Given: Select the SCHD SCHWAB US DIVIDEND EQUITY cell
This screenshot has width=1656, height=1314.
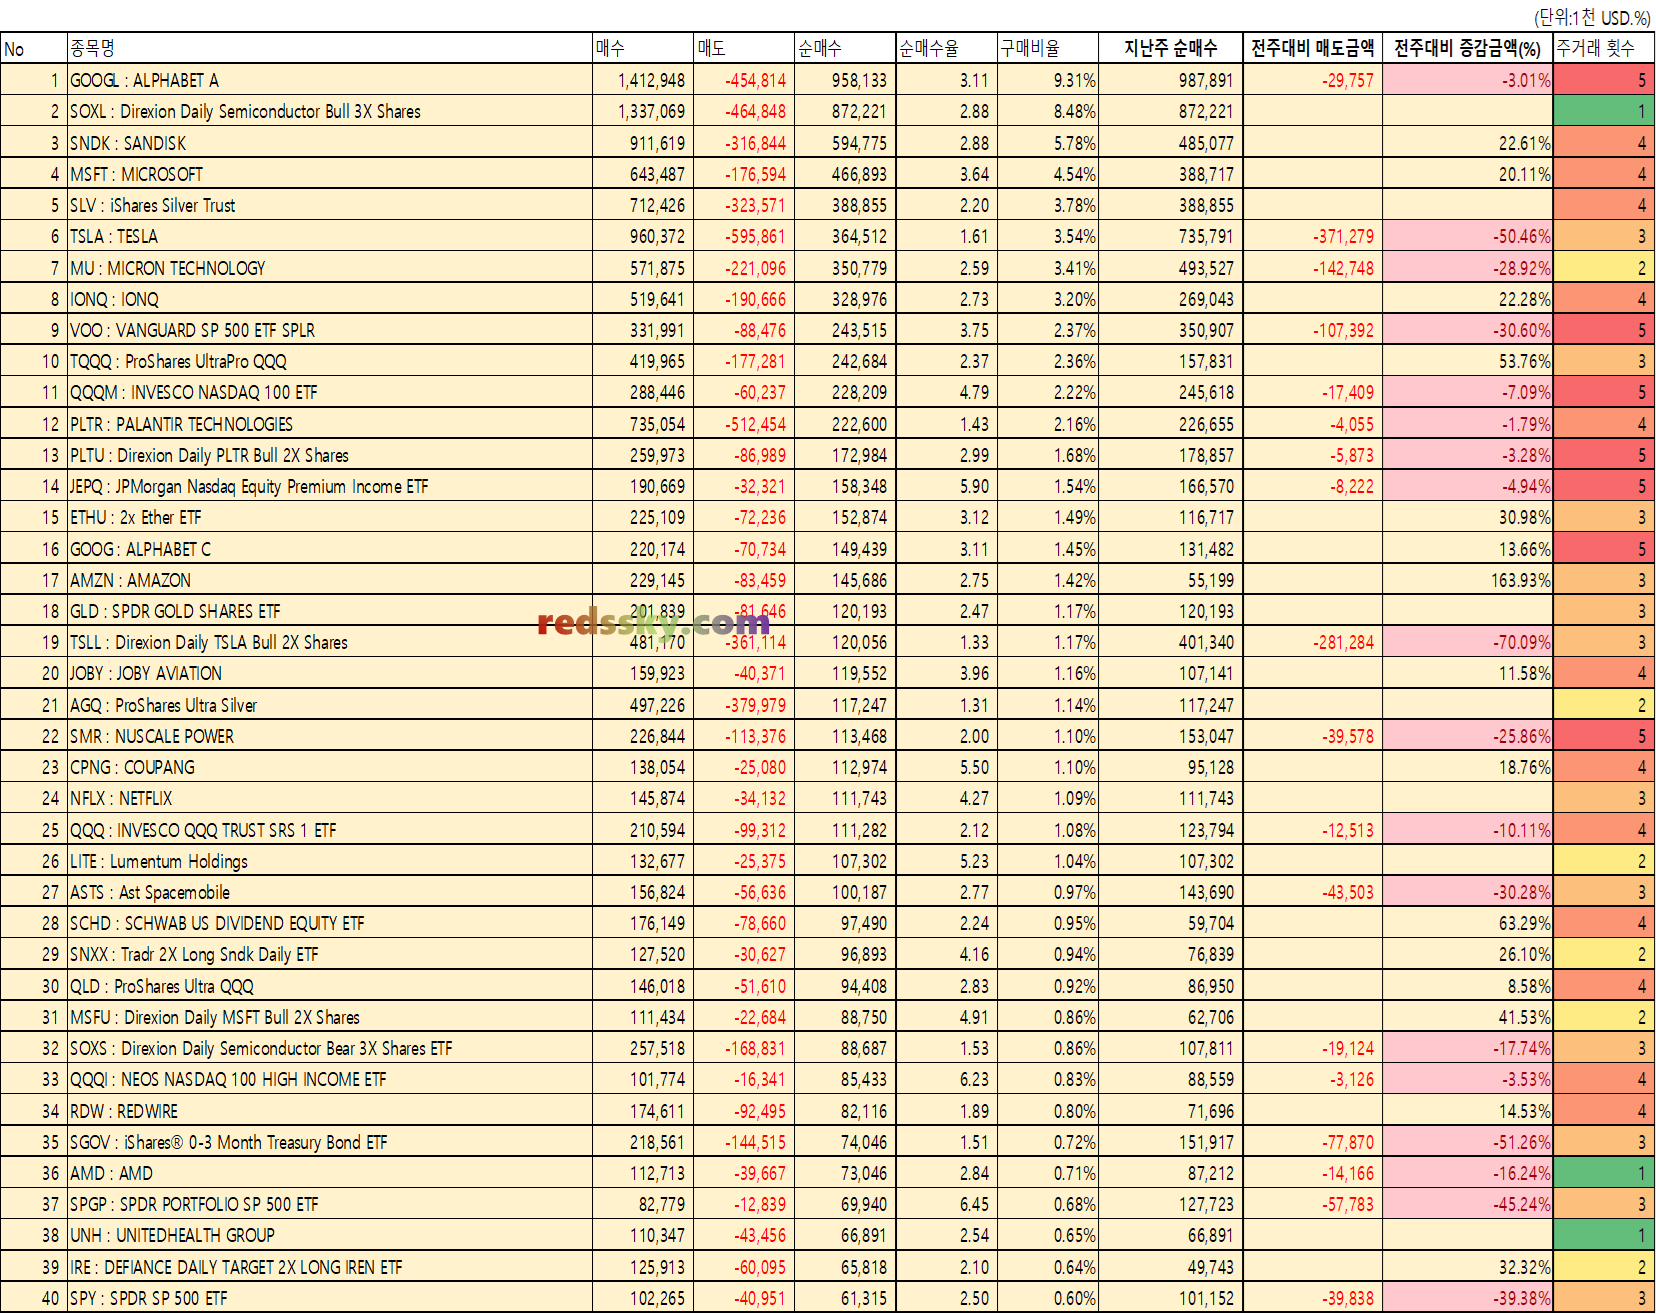Looking at the screenshot, I should (x=330, y=923).
